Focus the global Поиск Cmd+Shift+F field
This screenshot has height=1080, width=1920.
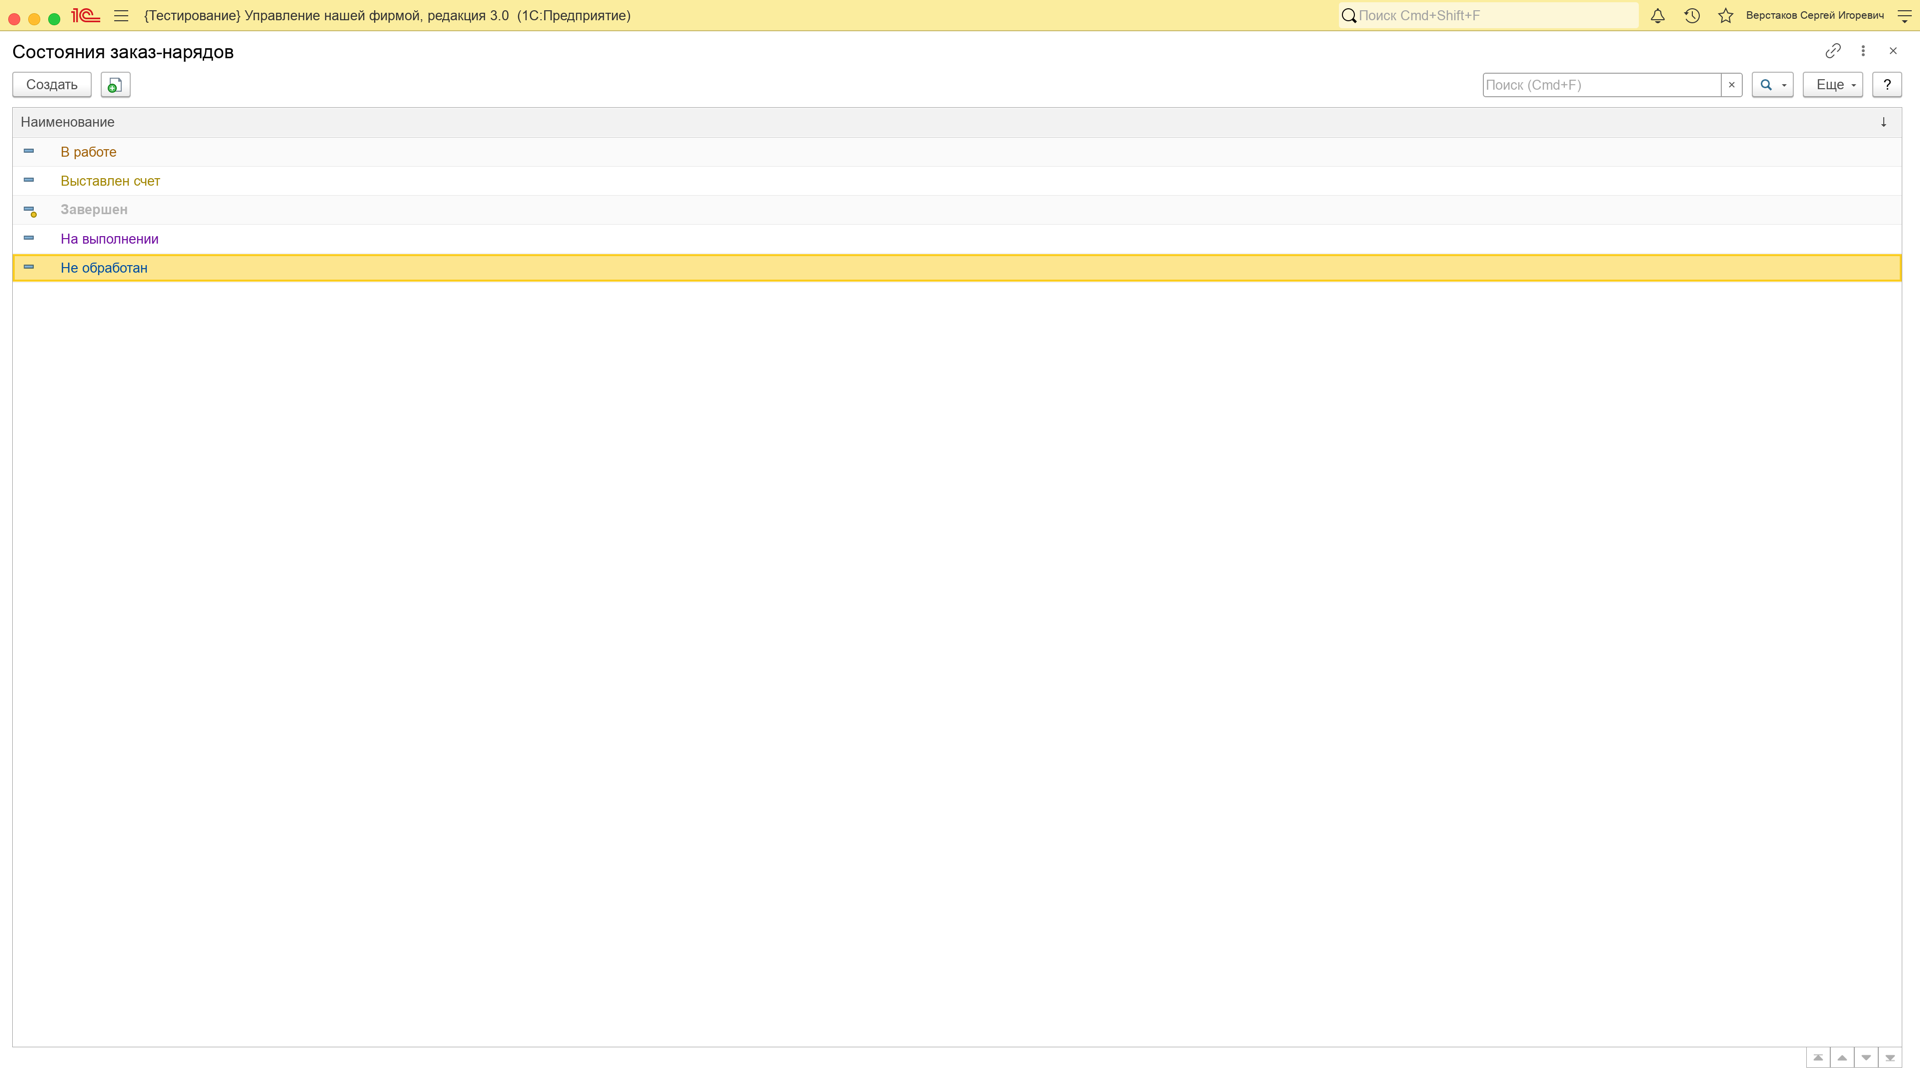[x=1489, y=16]
